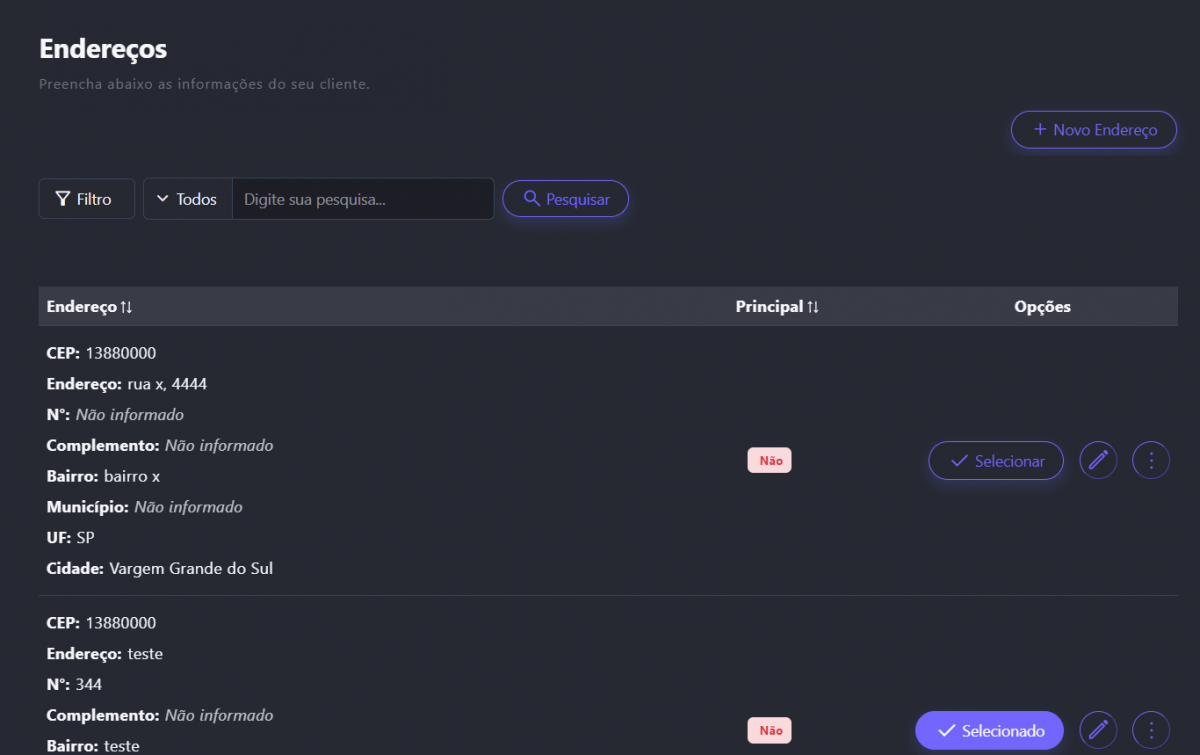Open the three-dot options menu for rua x address
Screen dimensions: 1200x755
[x=1151, y=461]
